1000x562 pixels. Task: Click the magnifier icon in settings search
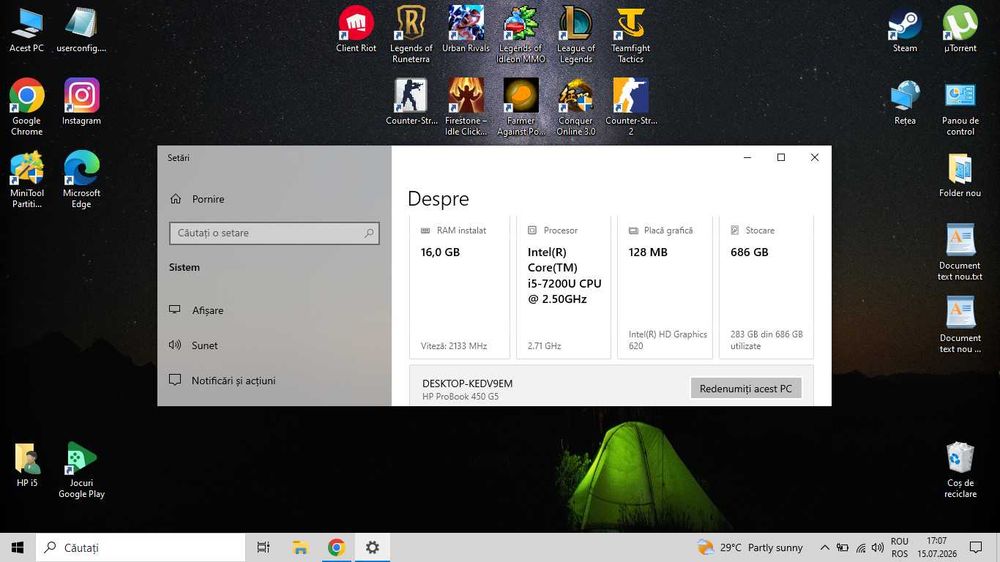pos(369,233)
